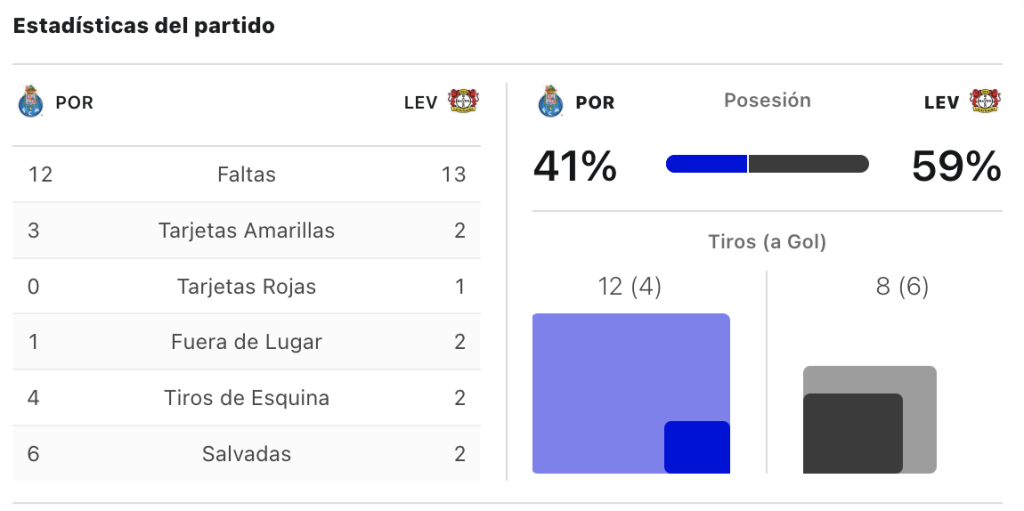1024x511 pixels.
Task: Select the Fuera de Lugar row
Action: coord(246,342)
